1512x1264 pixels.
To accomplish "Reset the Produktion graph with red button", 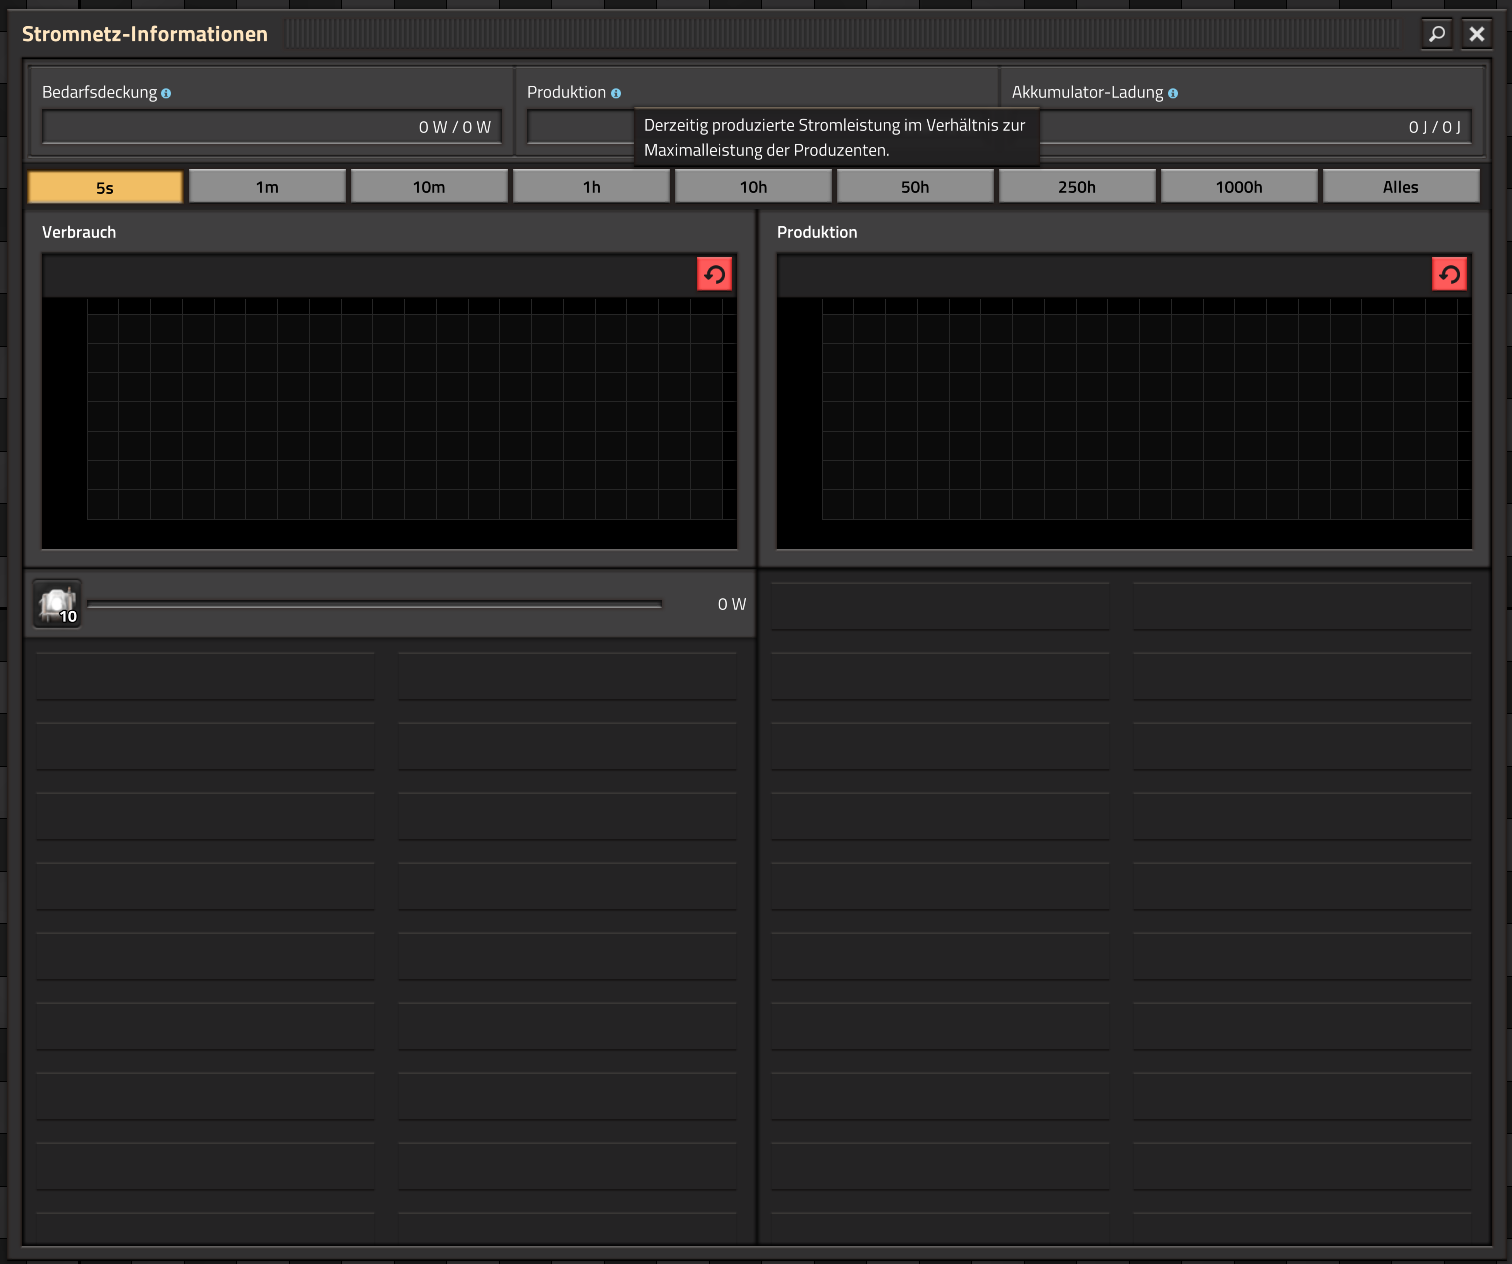I will 1449,274.
